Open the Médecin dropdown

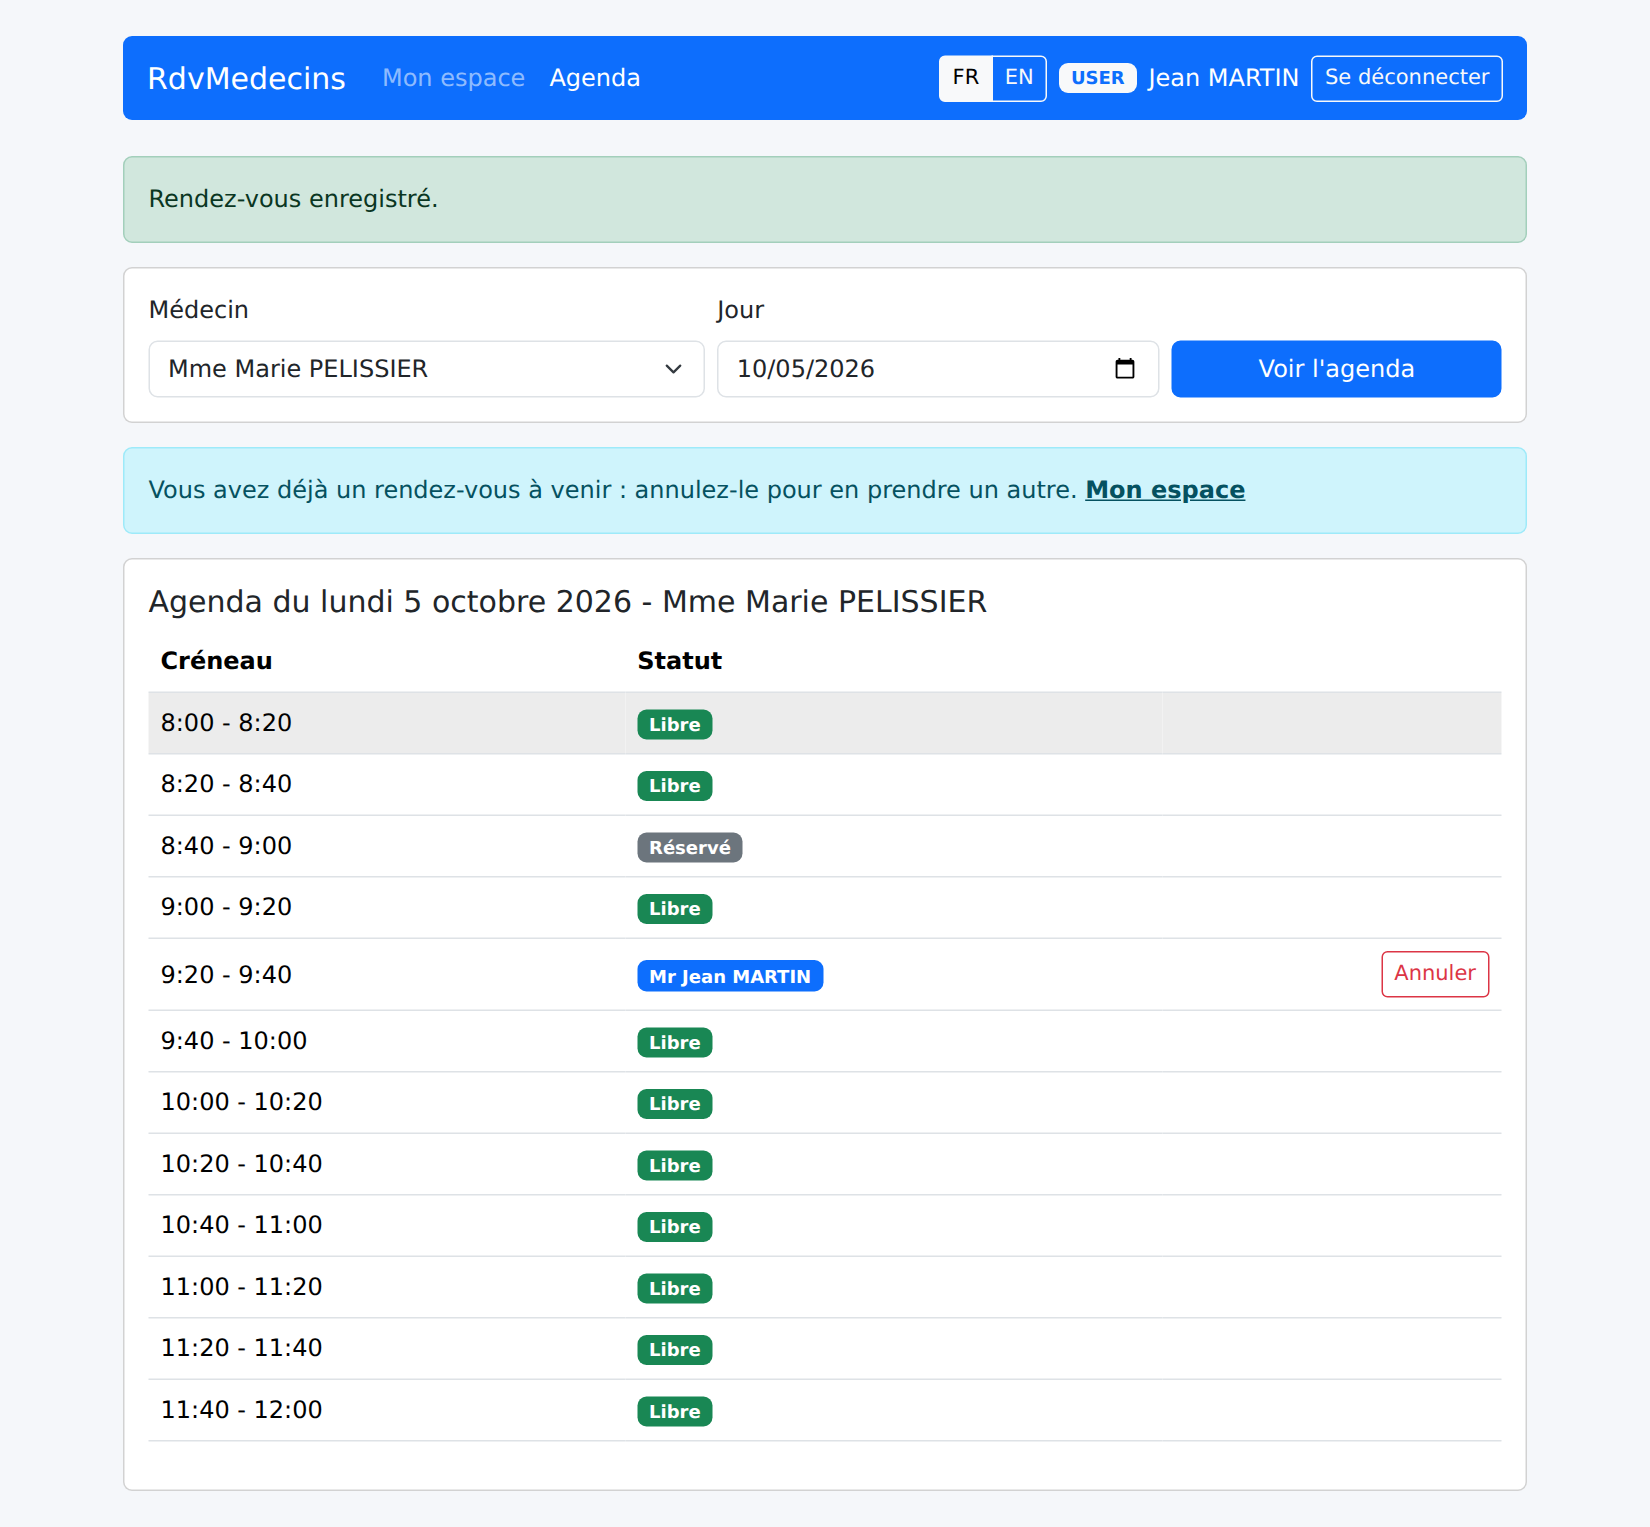click(426, 369)
